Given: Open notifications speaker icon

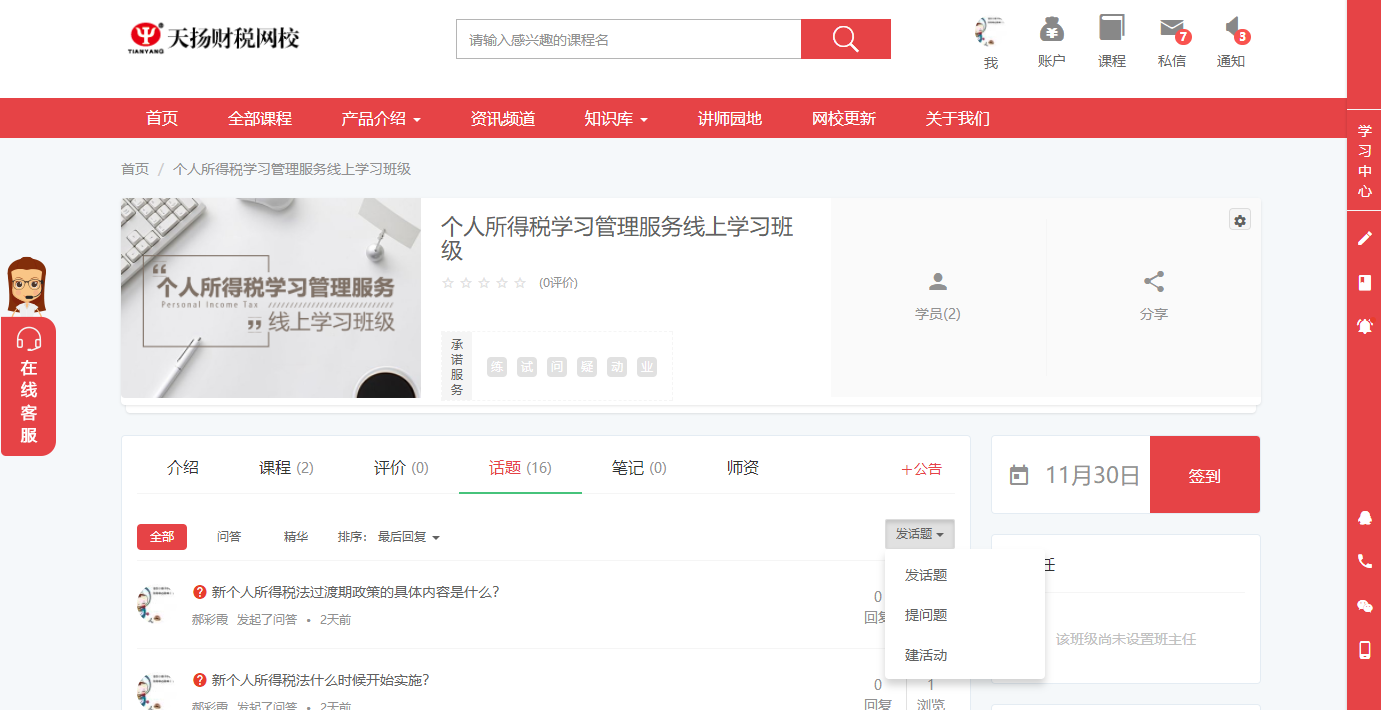Looking at the screenshot, I should [x=1232, y=29].
